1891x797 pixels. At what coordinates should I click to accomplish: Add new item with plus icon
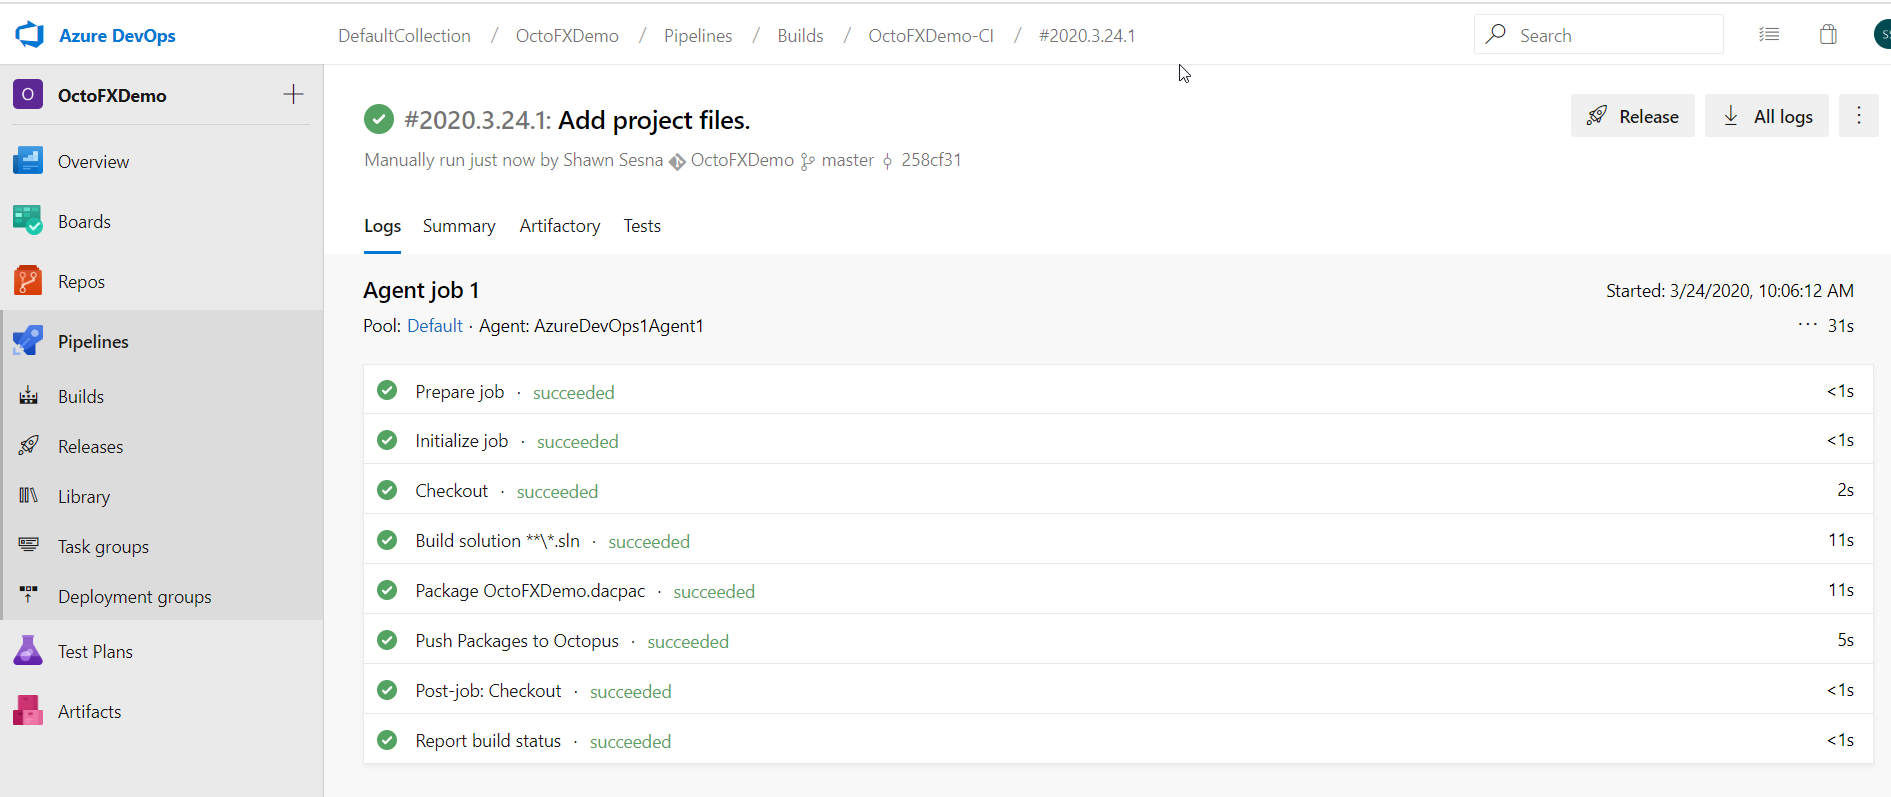pyautogui.click(x=293, y=95)
